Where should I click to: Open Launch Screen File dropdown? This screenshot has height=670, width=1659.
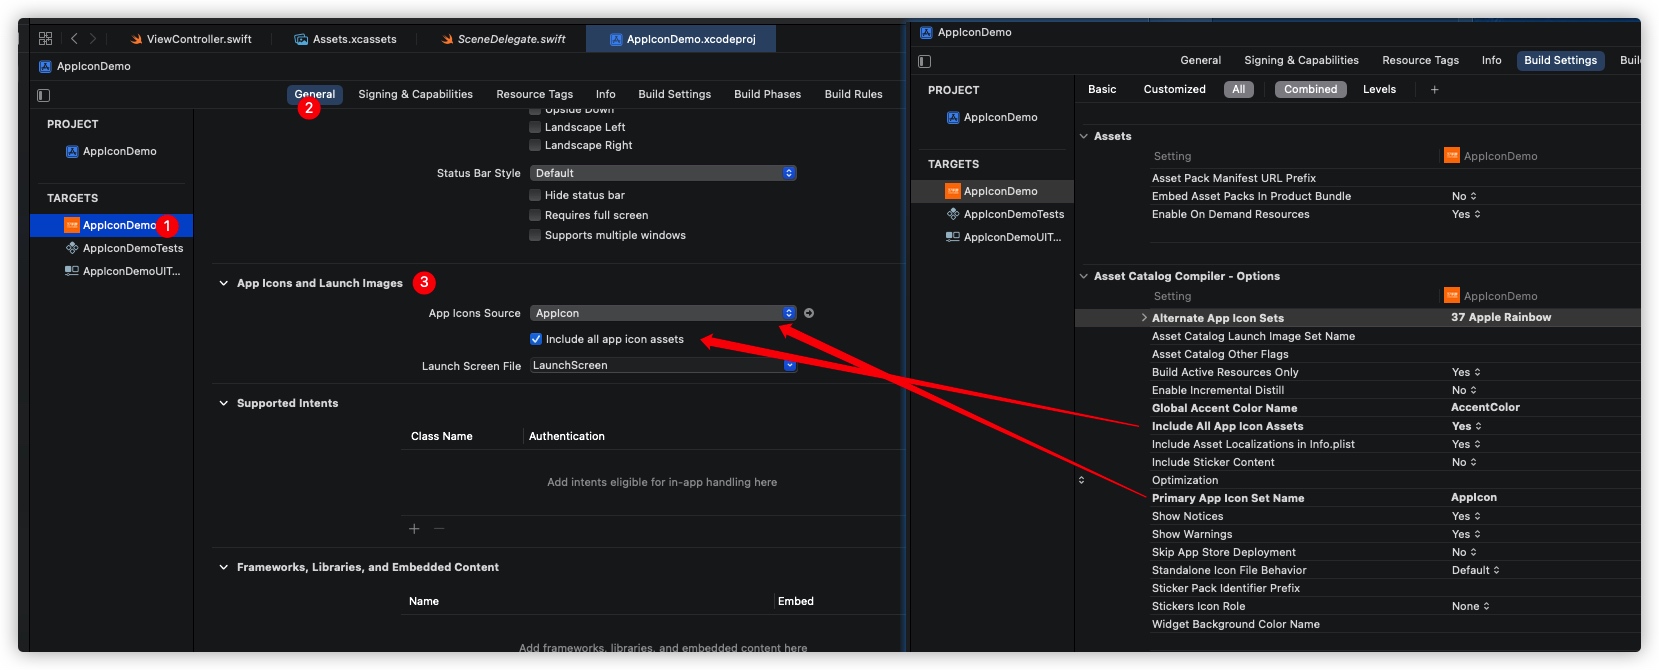point(663,365)
